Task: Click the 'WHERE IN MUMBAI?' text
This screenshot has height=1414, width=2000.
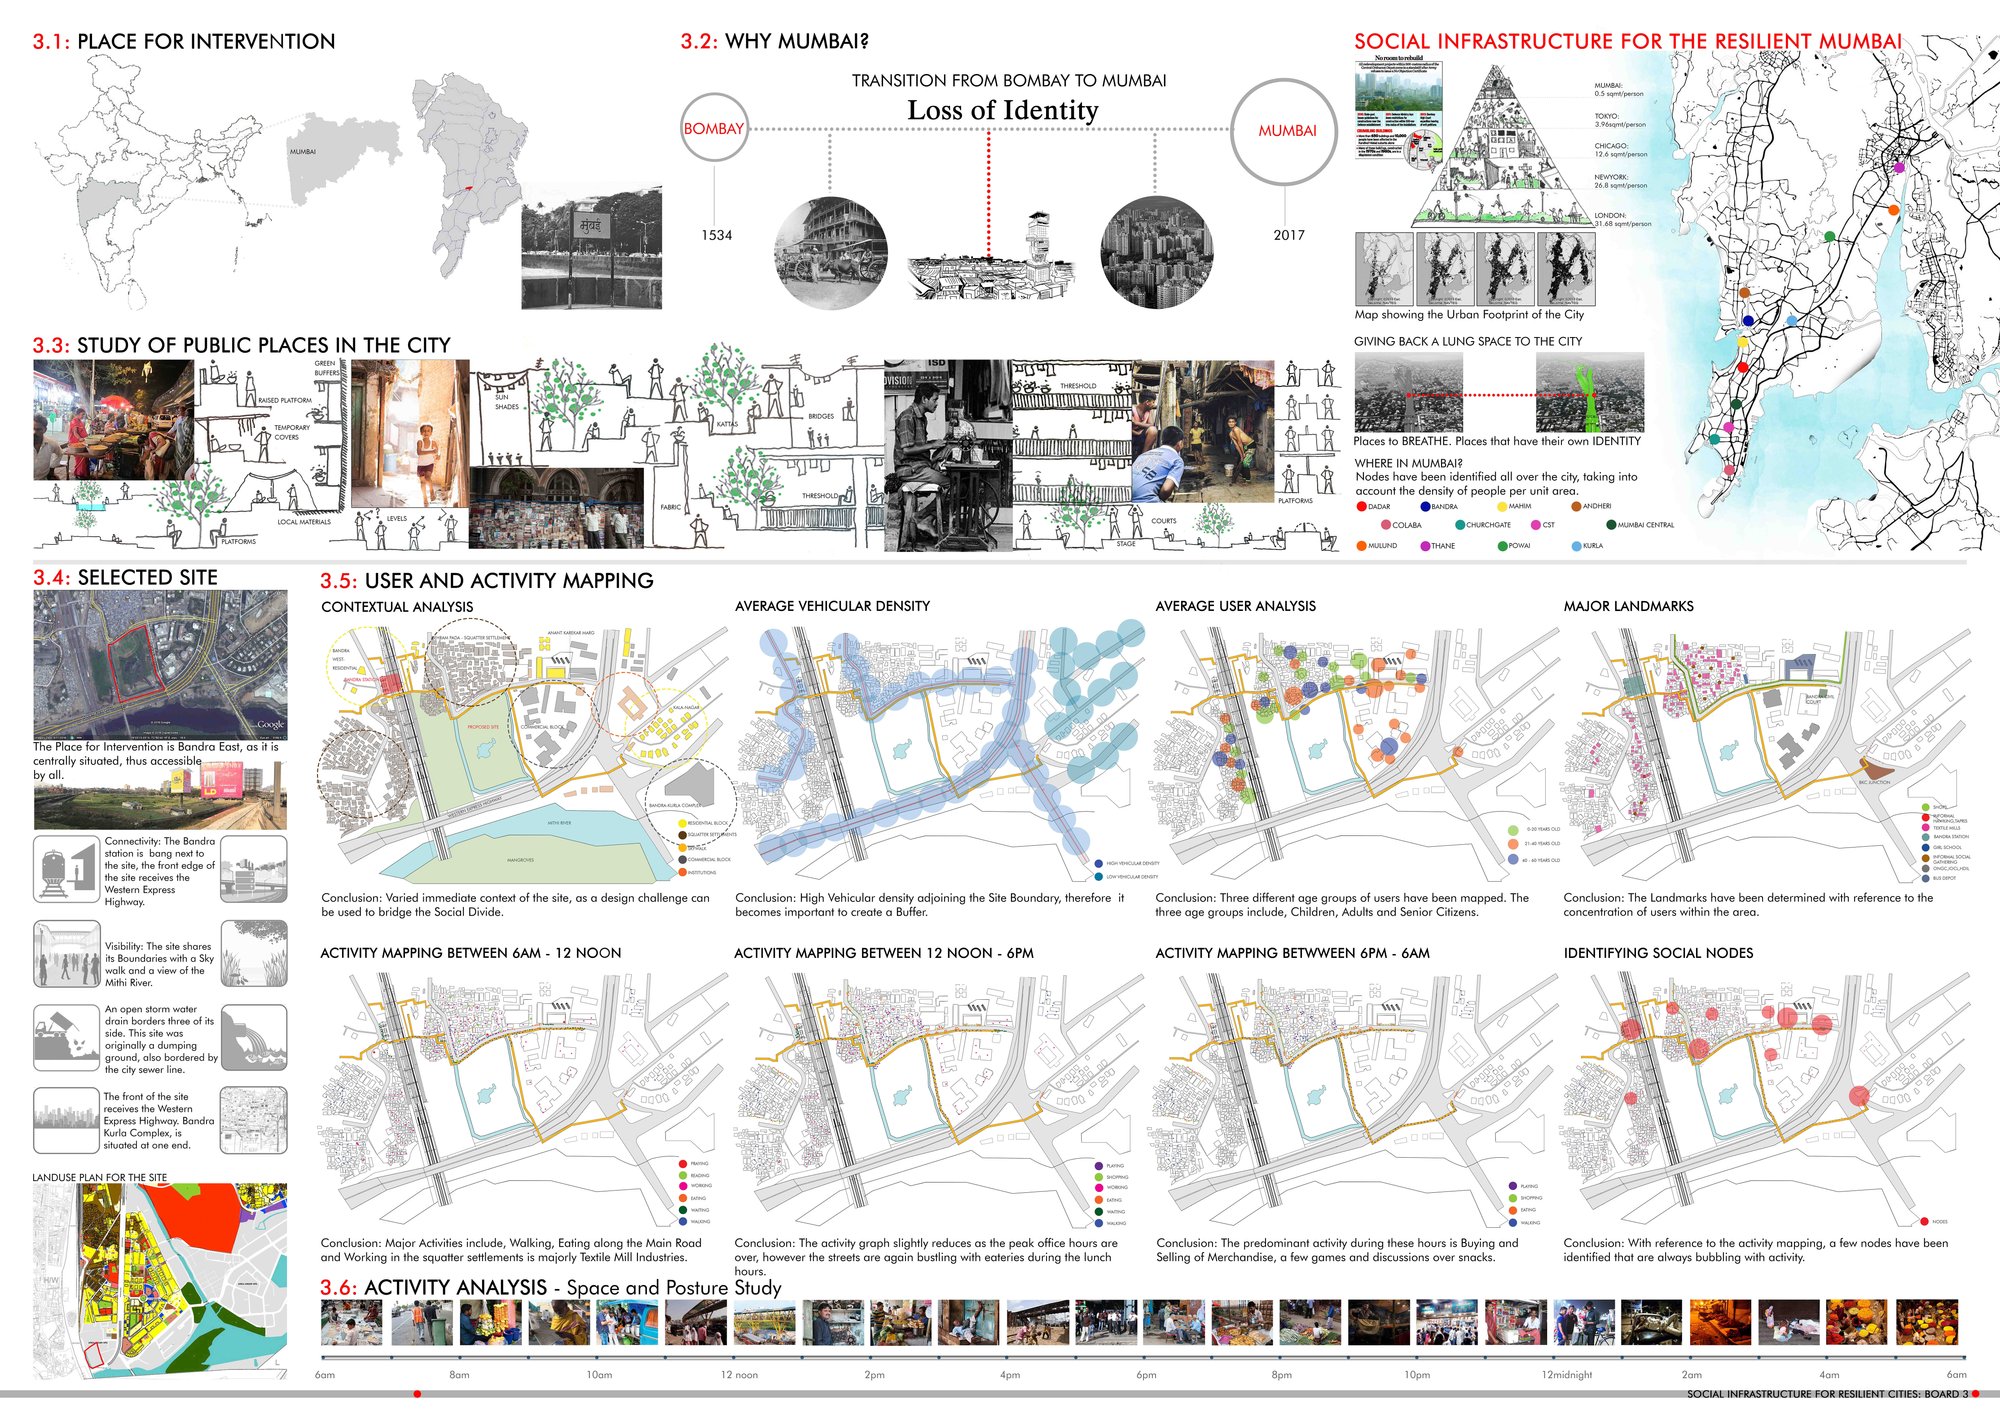Action: pos(1408,463)
